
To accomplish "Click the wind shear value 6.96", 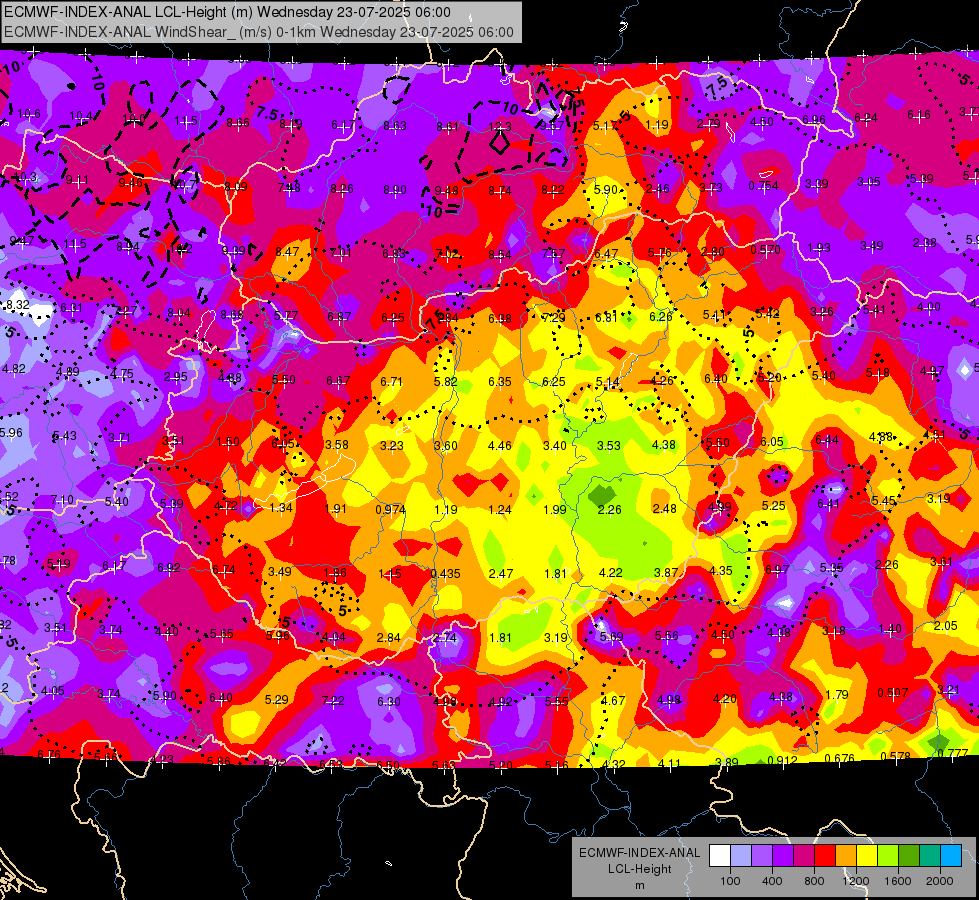I will click(814, 119).
